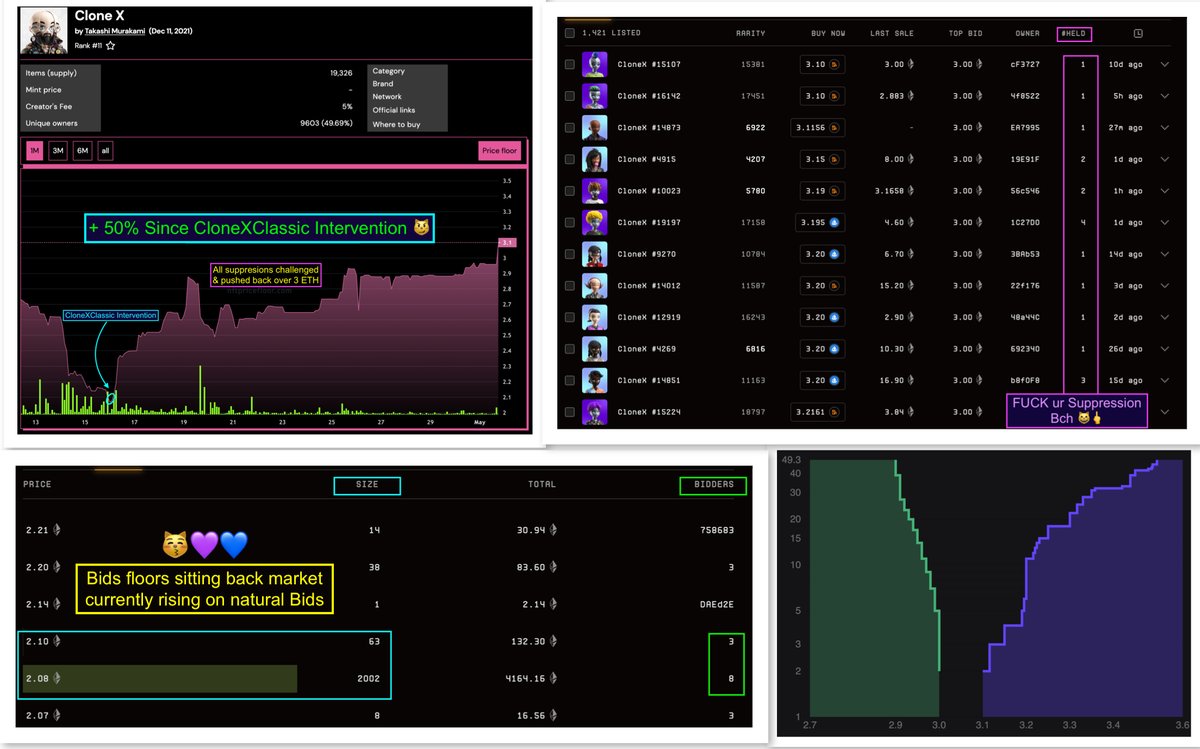
Task: Open bidder DAEd2E in bids table
Action: [717, 605]
